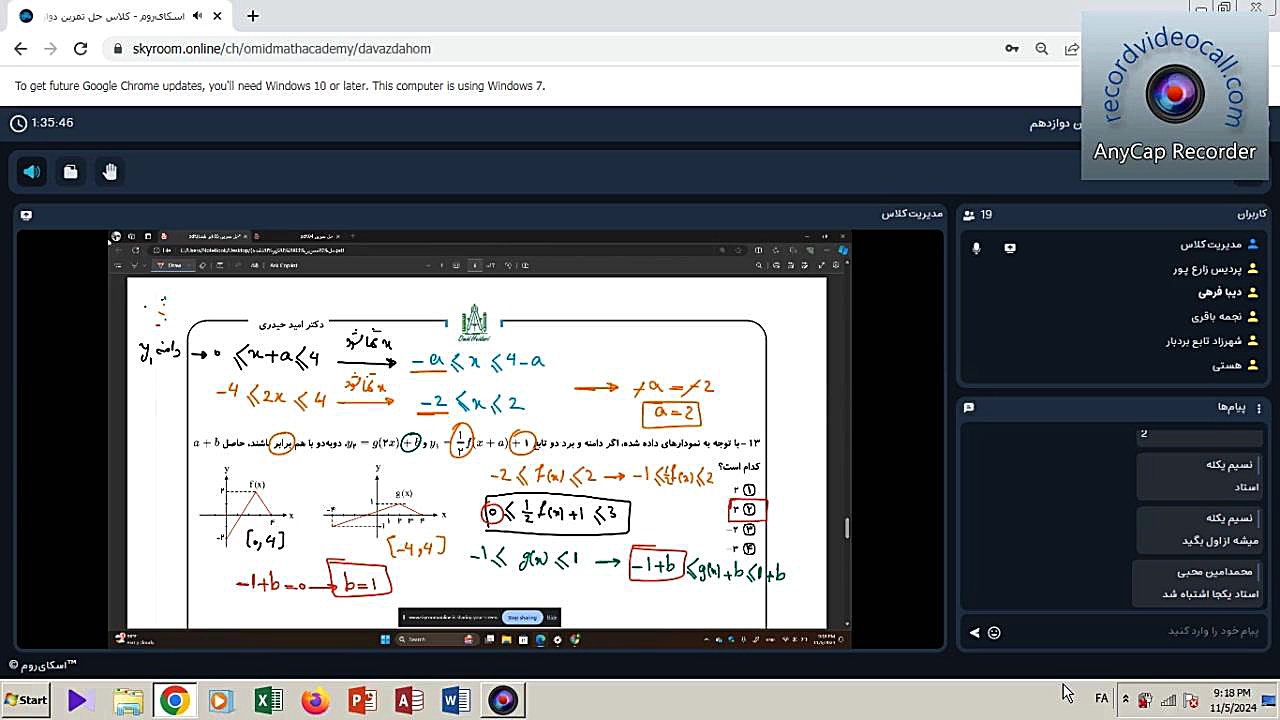This screenshot has width=1280, height=720.
Task: Click the session timer clock icon
Action: [19, 123]
